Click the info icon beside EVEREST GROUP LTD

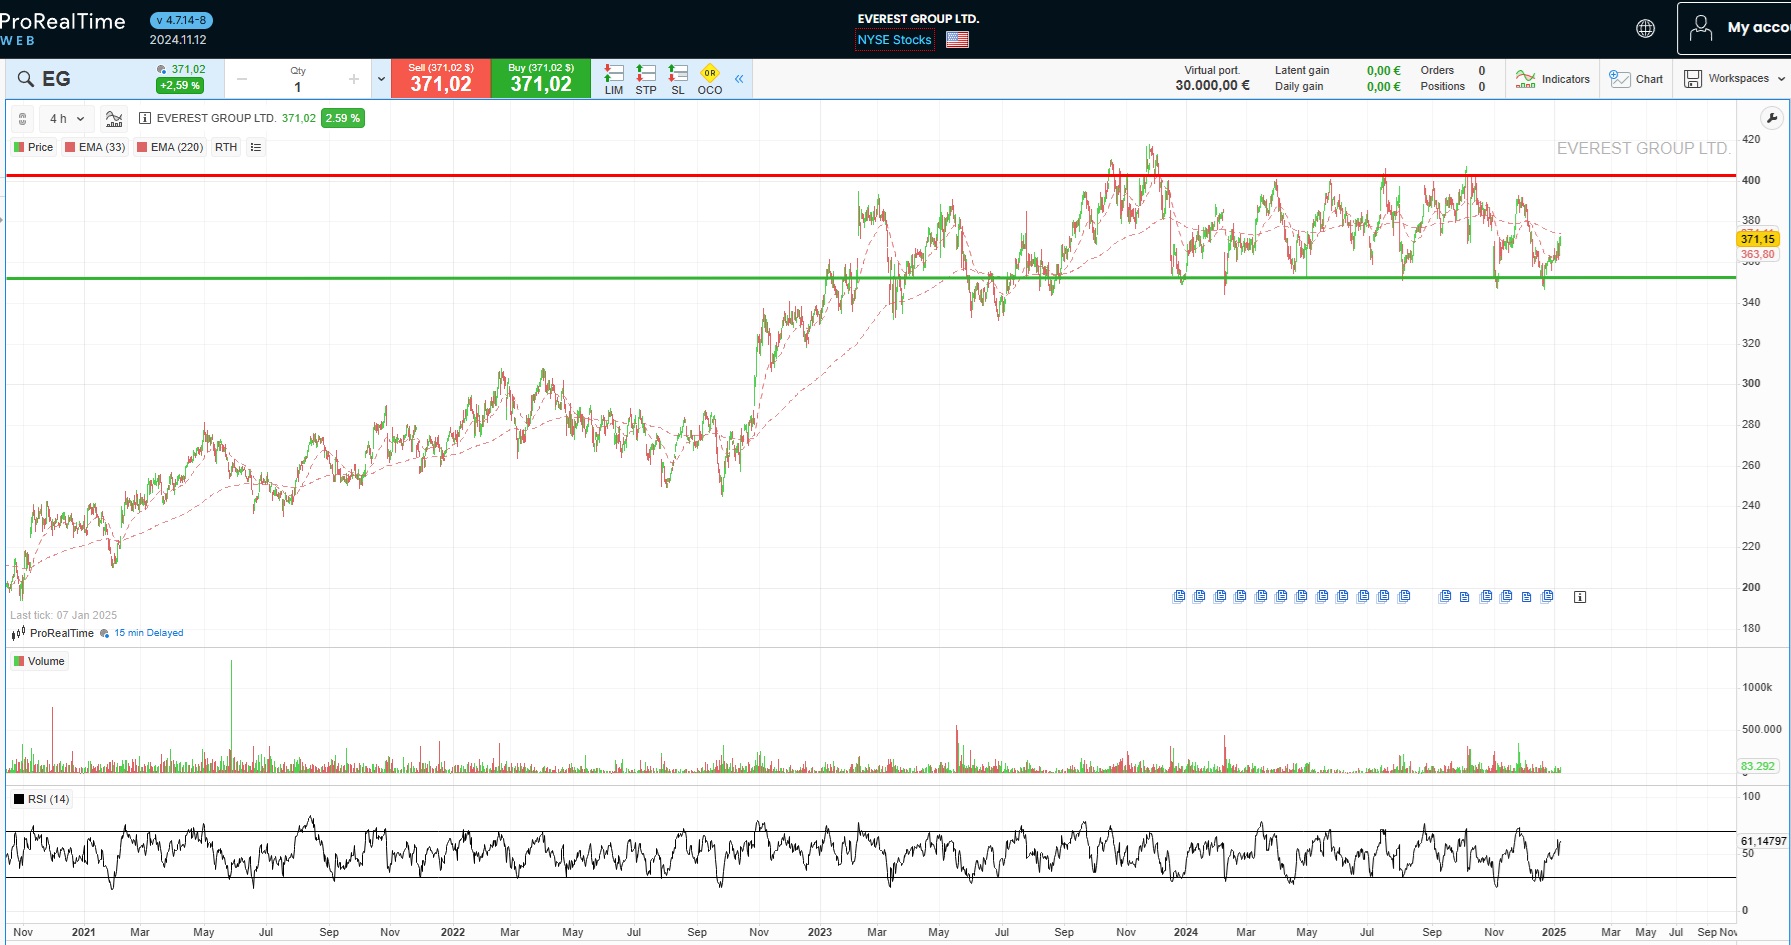pos(144,117)
